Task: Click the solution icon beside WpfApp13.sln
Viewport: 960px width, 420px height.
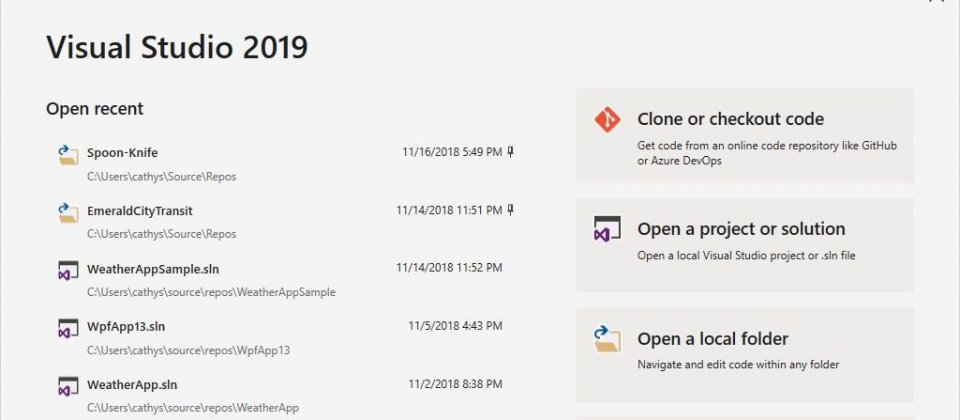Action: (x=68, y=328)
